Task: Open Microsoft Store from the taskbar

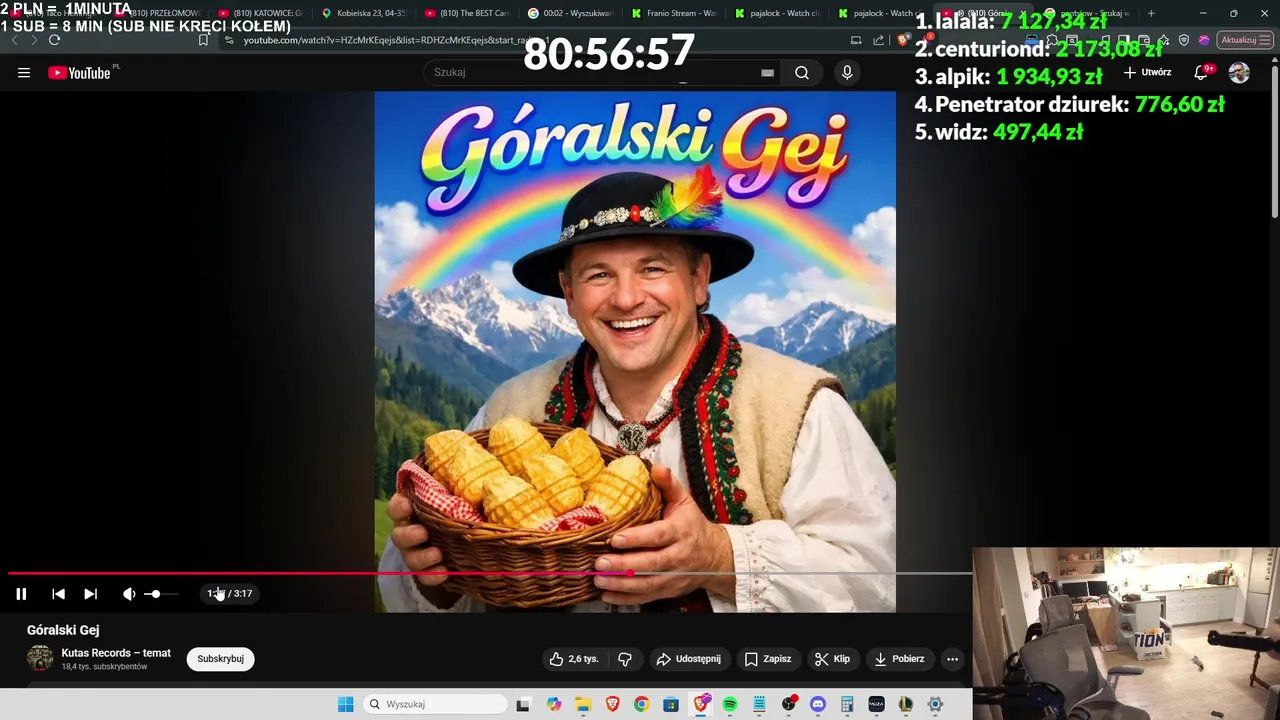Action: [671, 704]
